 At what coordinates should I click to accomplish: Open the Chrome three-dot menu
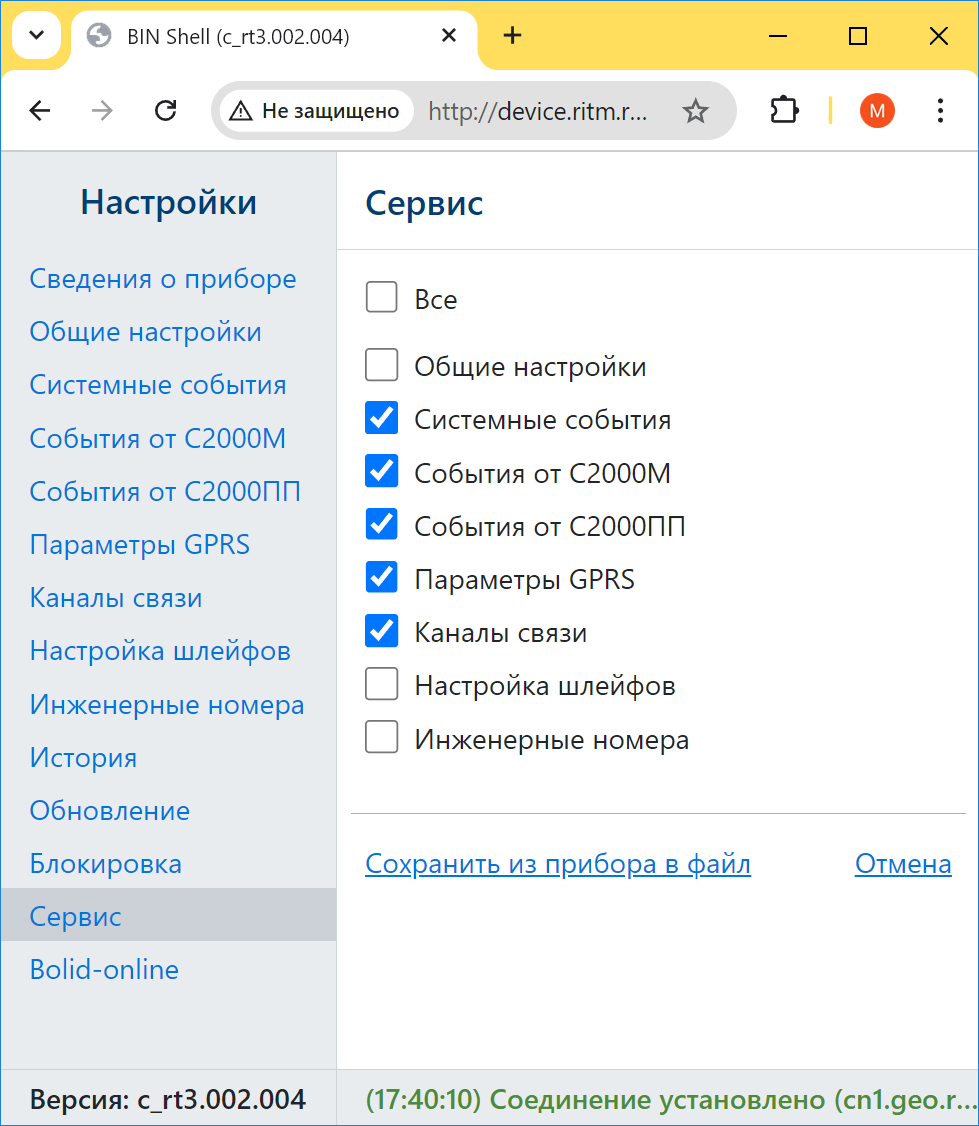pyautogui.click(x=940, y=111)
